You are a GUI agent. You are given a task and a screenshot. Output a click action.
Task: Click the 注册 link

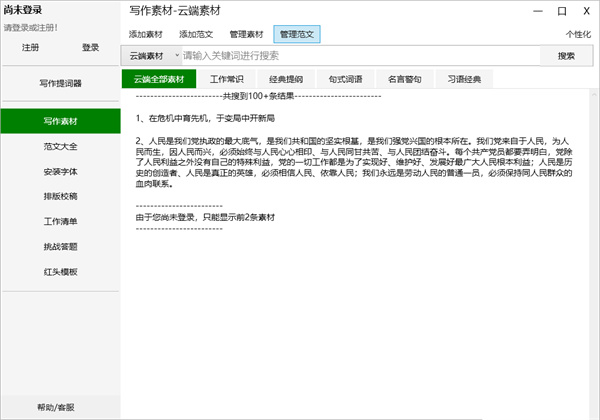[x=31, y=47]
